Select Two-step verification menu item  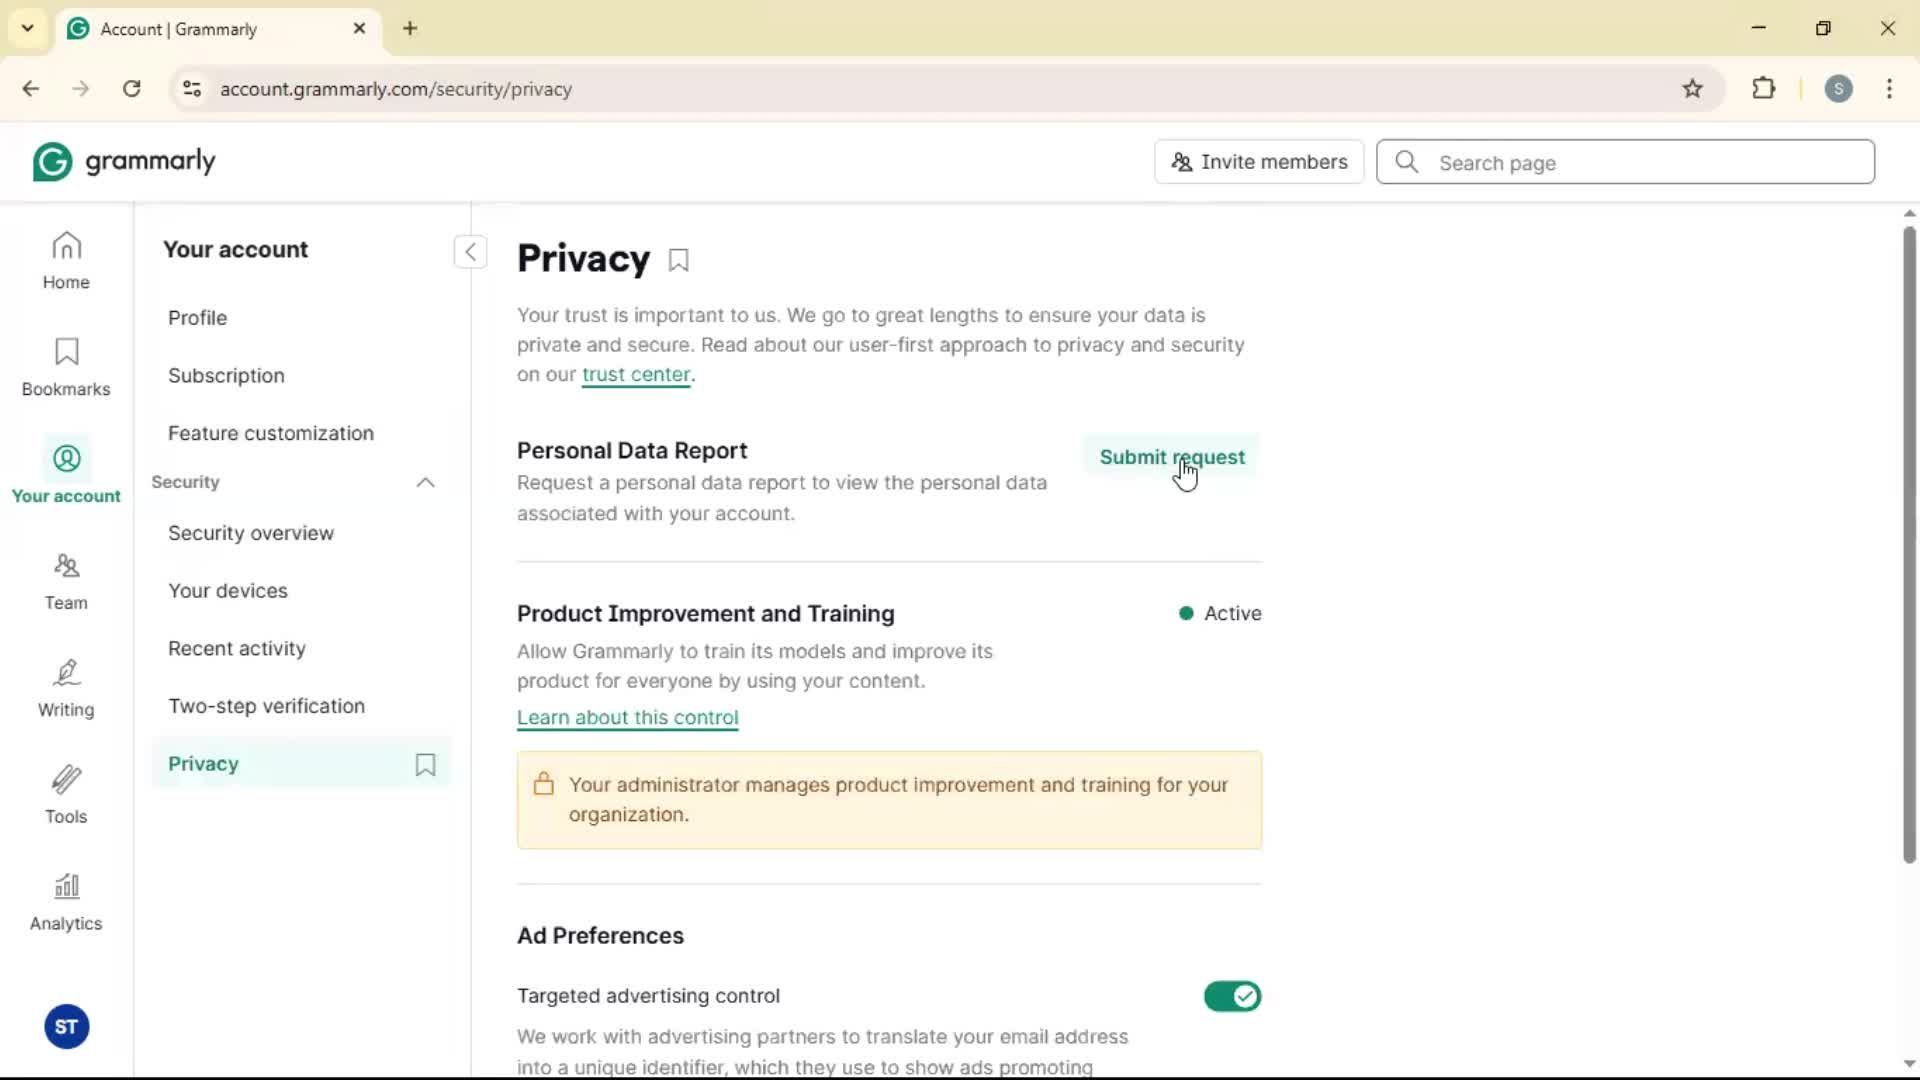[266, 706]
